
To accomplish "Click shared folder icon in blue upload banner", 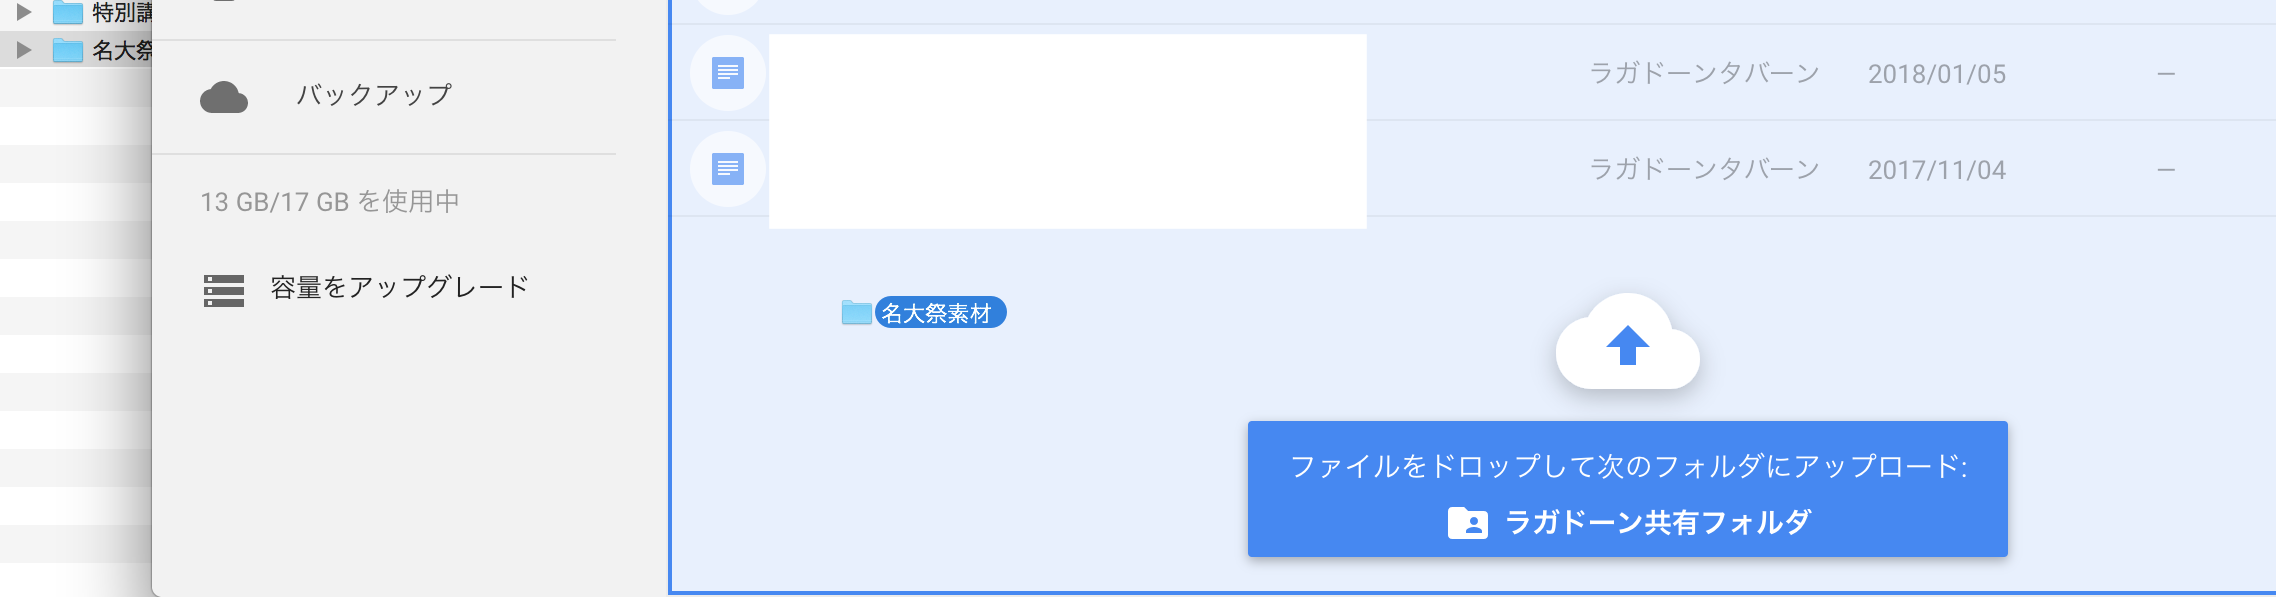I will [1468, 523].
